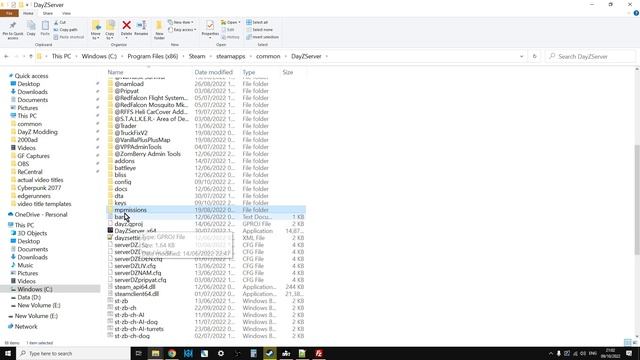The image size is (640, 360).
Task: Open the Windows Start menu
Action: click(8, 353)
